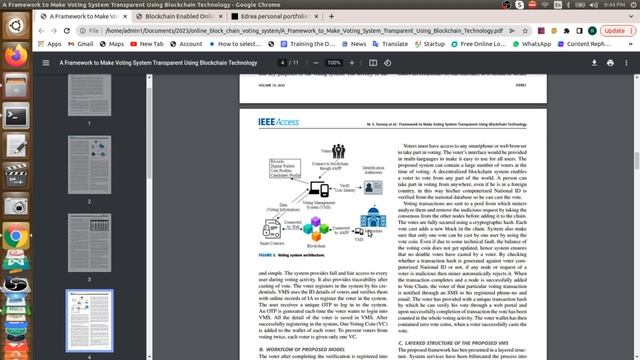Image resolution: width=640 pixels, height=360 pixels.
Task: Download the PDF file
Action: coord(594,63)
